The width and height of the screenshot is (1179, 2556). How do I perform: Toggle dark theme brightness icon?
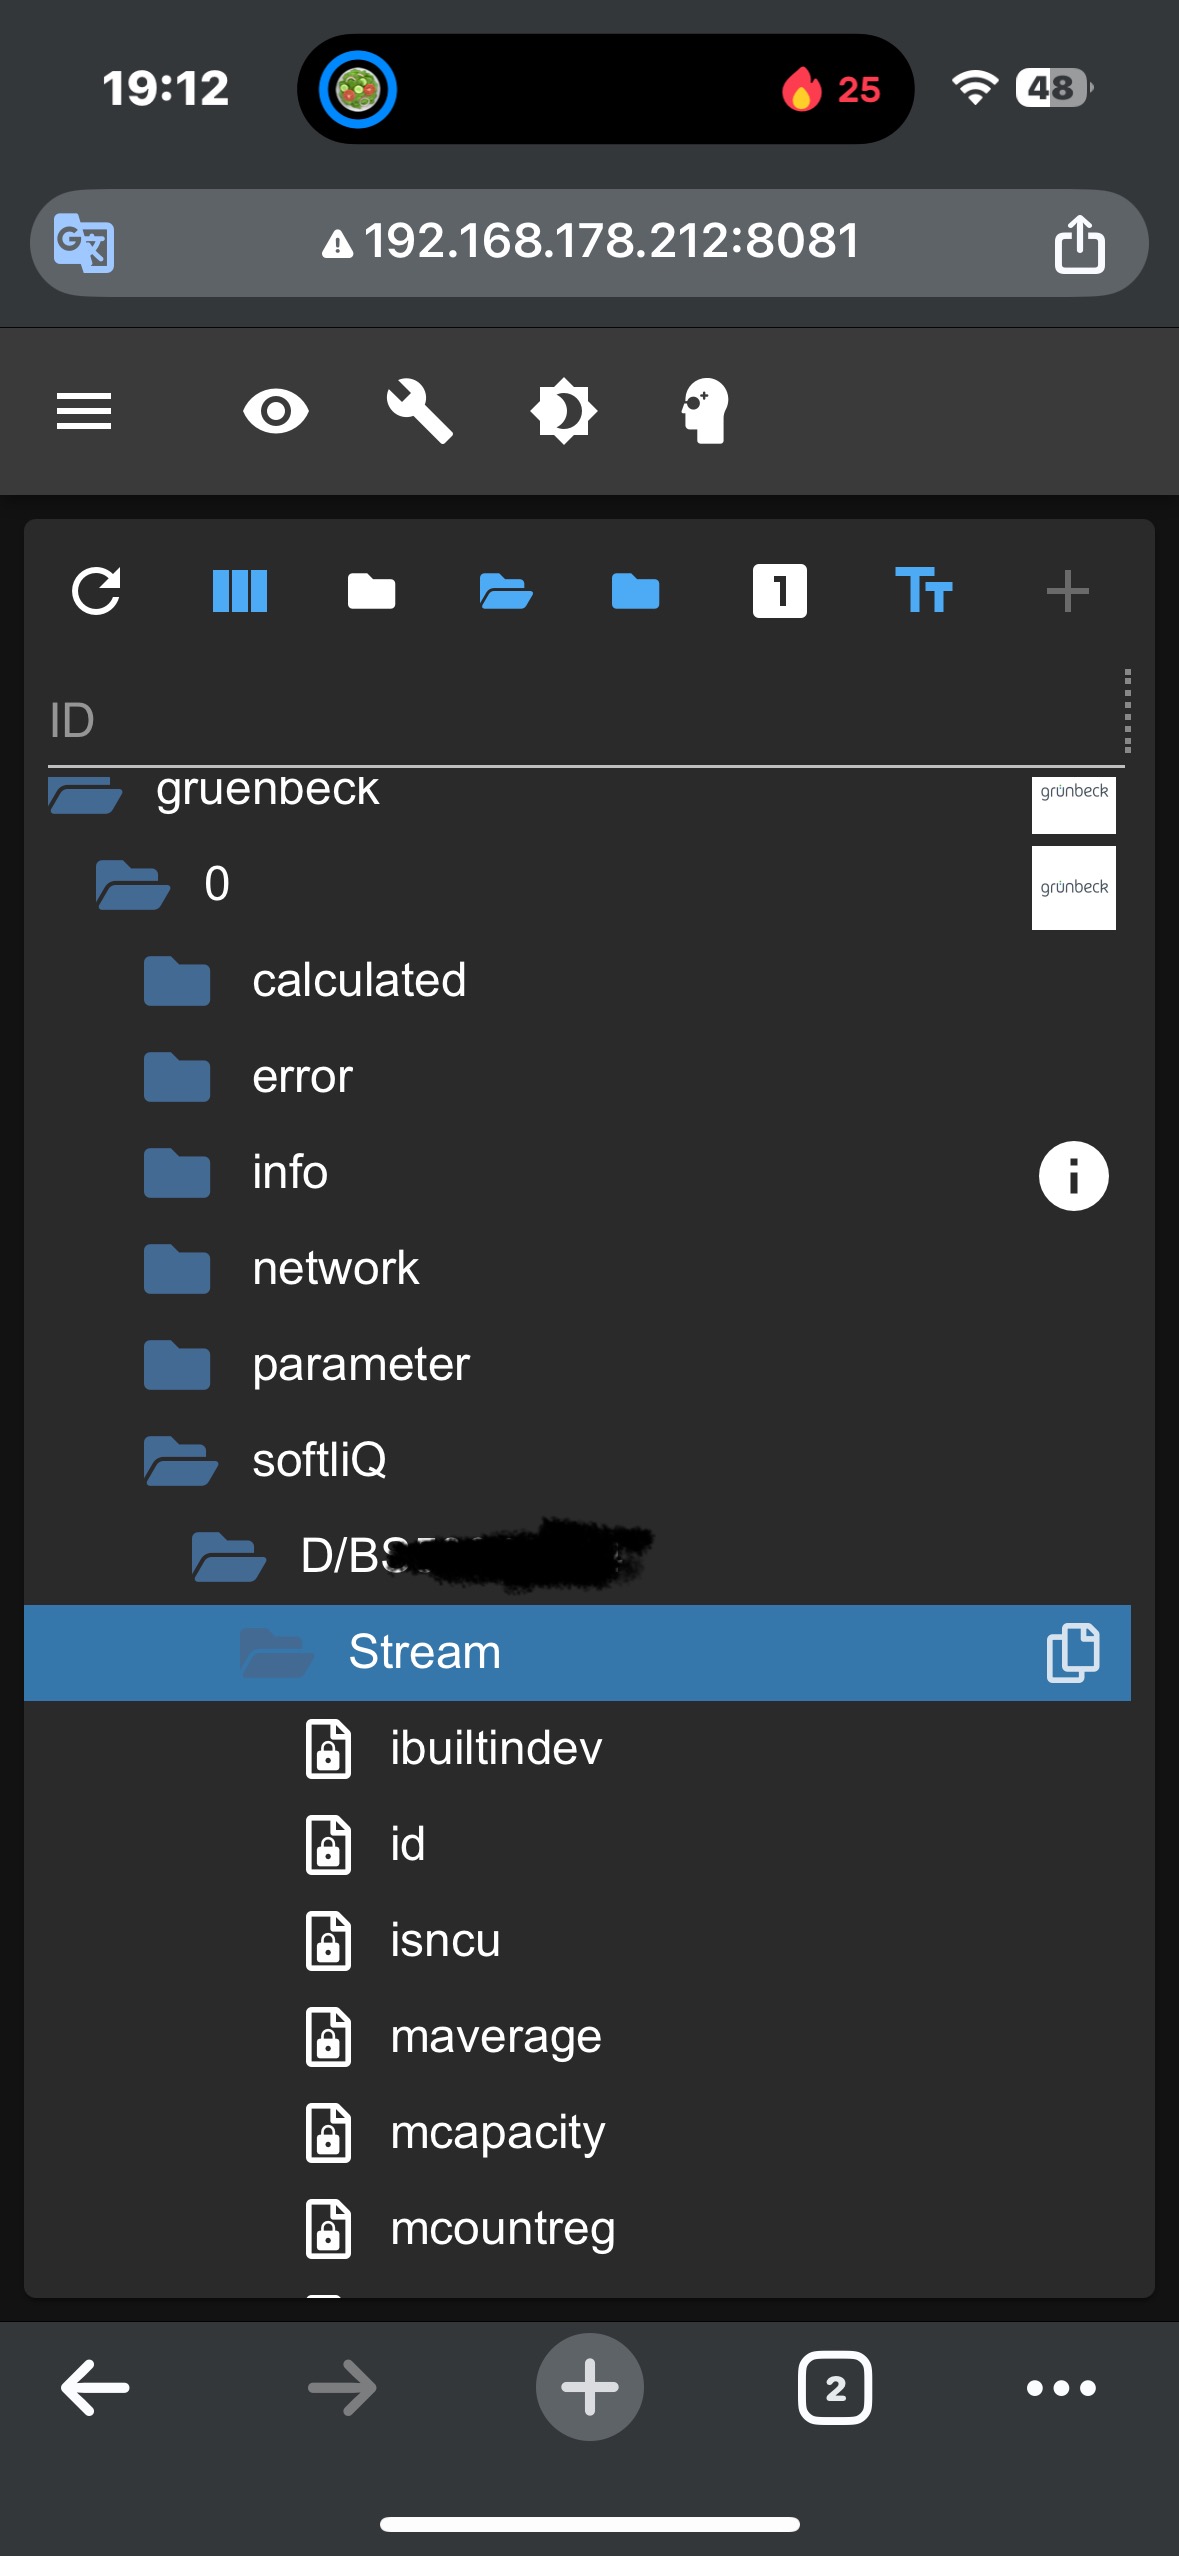click(x=564, y=411)
